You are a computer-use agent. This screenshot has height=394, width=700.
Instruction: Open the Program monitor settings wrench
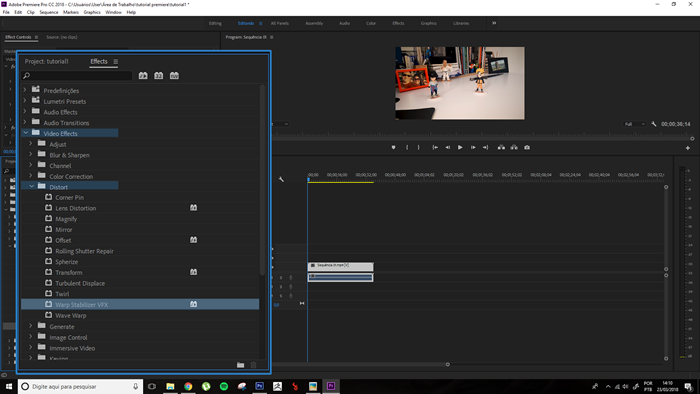654,124
